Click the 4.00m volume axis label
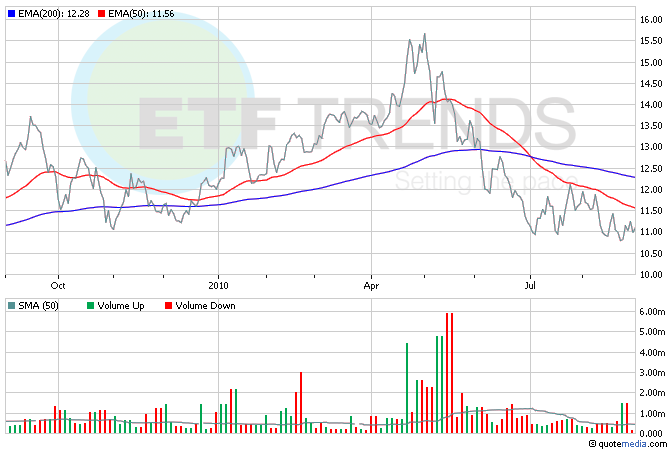671x449 pixels. [653, 353]
